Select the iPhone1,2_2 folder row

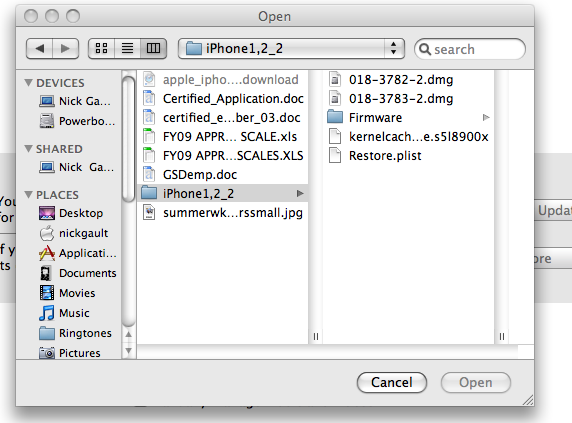pos(223,193)
